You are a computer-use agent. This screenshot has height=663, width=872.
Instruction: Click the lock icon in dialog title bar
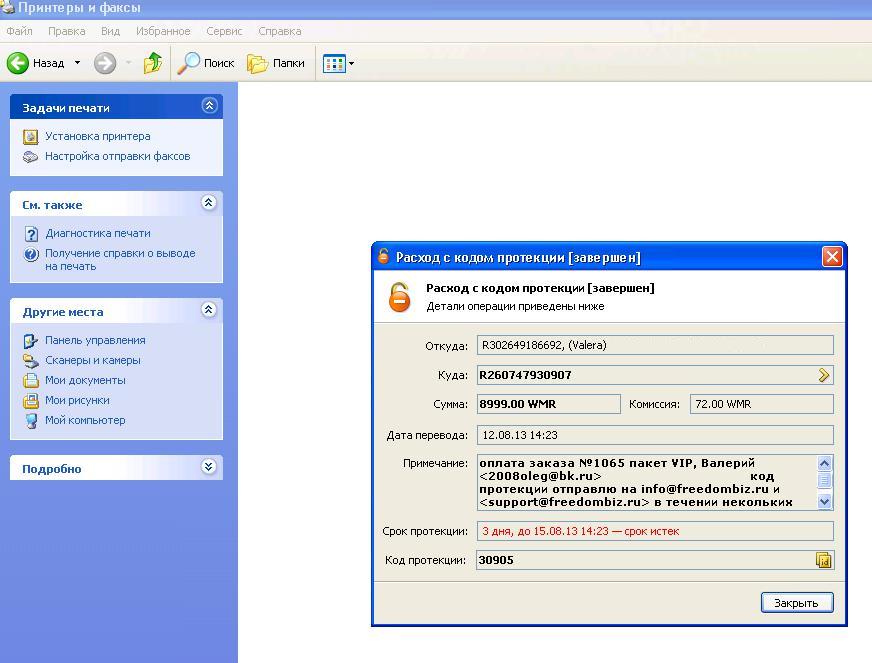pos(383,256)
